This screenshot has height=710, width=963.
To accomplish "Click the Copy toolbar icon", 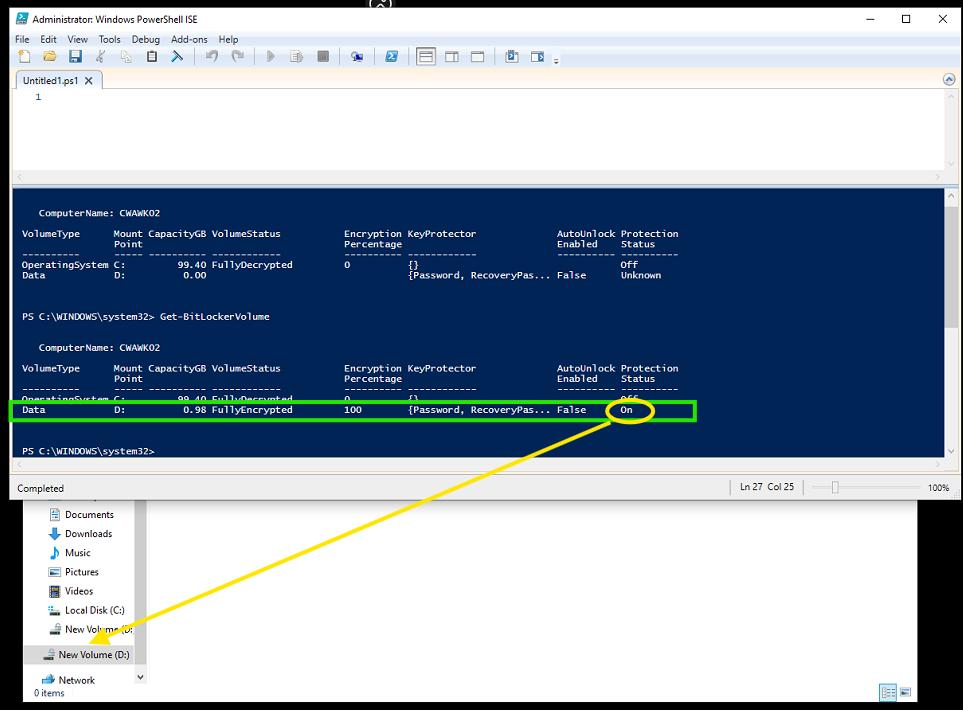I will tap(127, 57).
